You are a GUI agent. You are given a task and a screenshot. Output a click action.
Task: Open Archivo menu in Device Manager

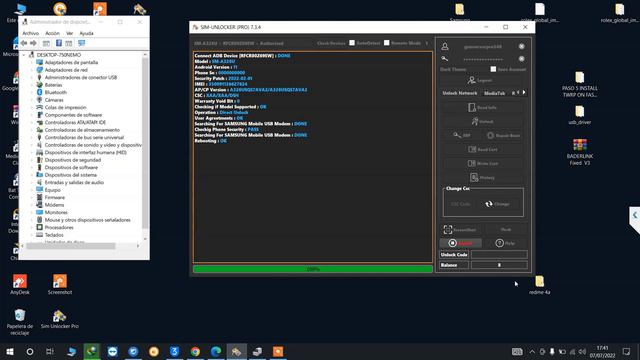(31, 33)
